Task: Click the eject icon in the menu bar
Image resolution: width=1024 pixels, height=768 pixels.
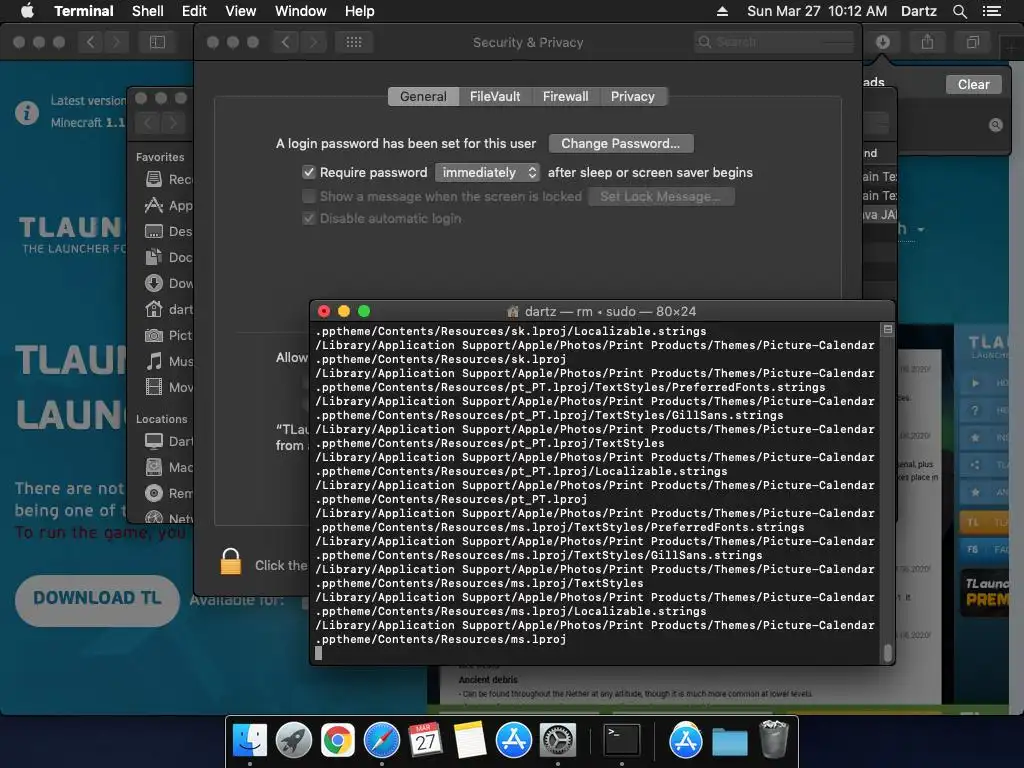Action: [722, 11]
